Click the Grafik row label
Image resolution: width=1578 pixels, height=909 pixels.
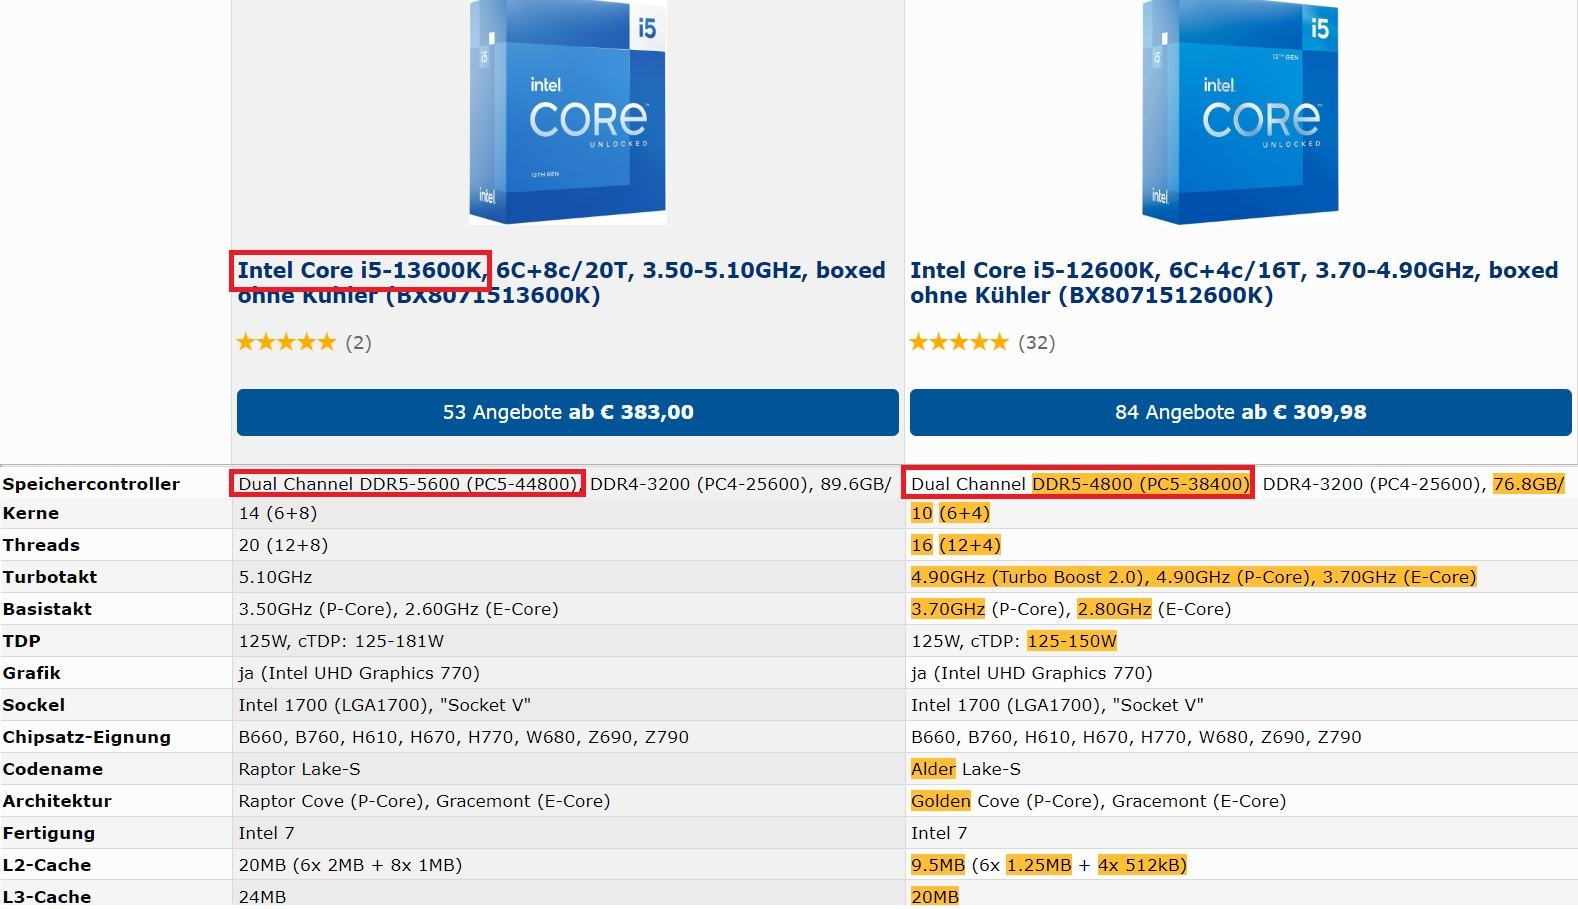(32, 673)
